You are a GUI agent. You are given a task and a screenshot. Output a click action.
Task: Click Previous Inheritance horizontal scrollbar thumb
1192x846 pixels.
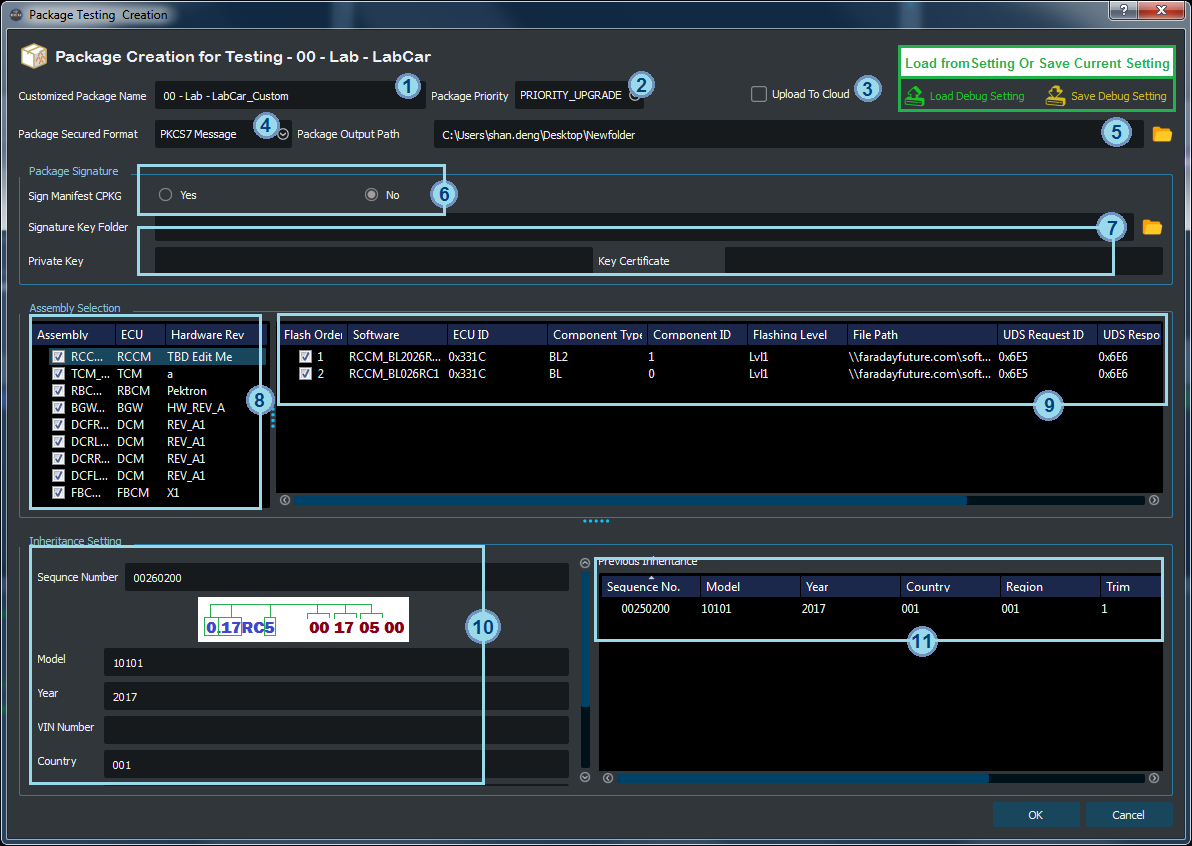[802, 778]
